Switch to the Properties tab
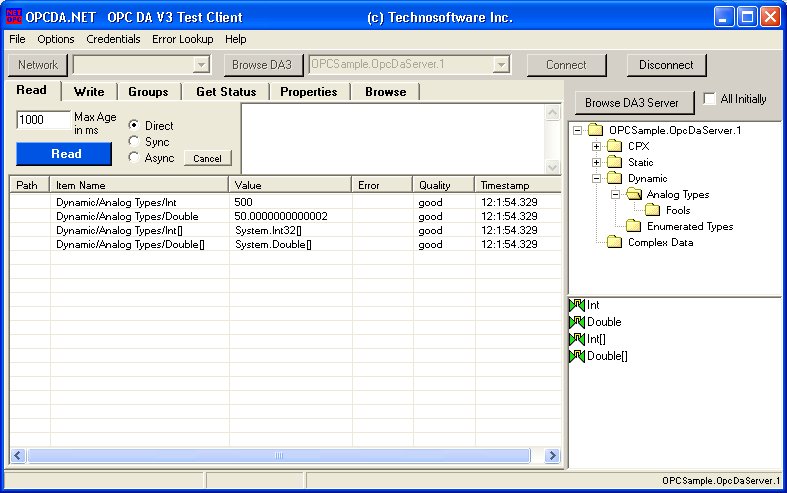 coord(309,92)
